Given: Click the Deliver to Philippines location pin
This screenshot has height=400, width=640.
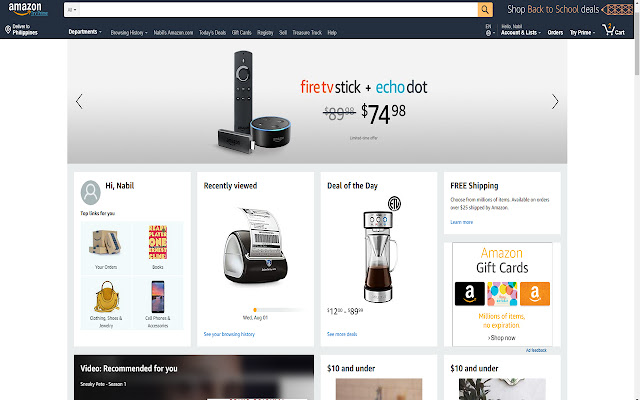Looking at the screenshot, I should pyautogui.click(x=8, y=29).
